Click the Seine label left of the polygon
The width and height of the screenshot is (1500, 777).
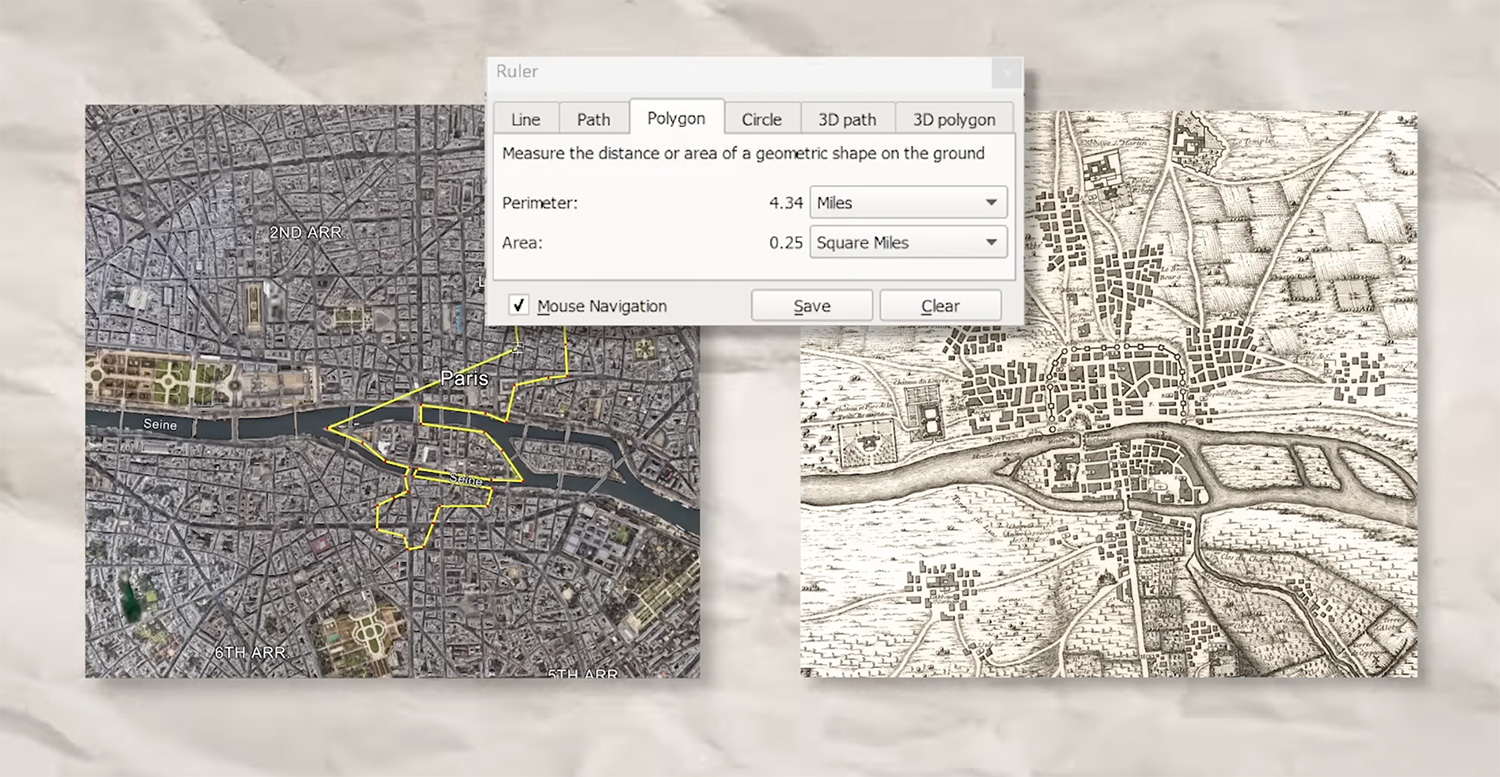(160, 424)
